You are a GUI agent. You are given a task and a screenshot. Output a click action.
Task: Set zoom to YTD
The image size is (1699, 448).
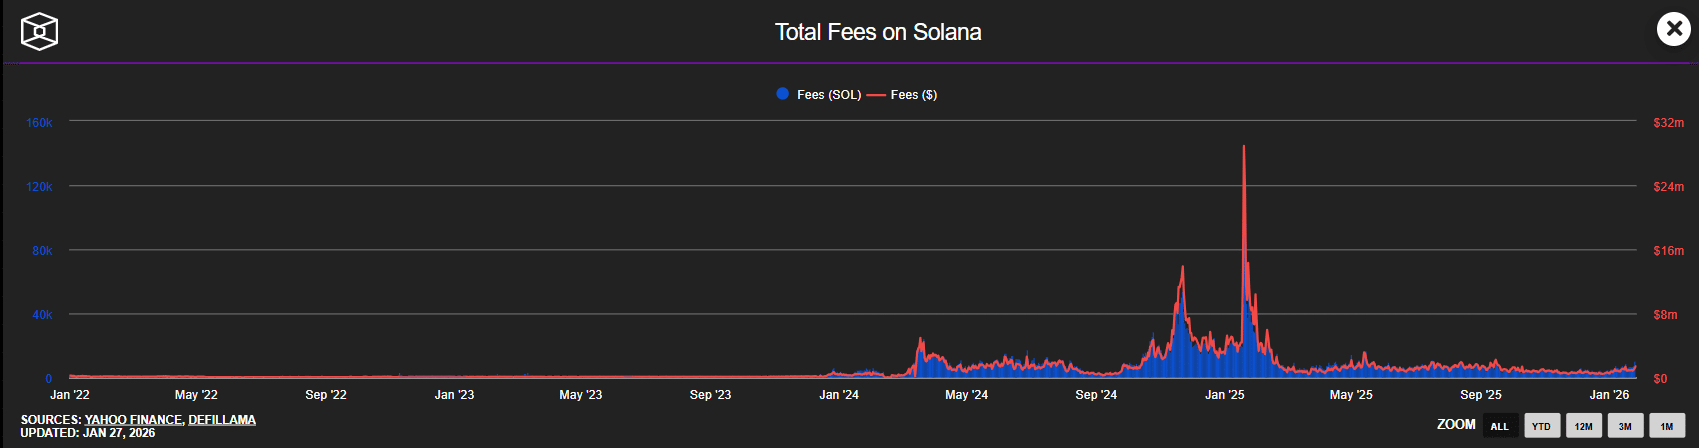(x=1541, y=426)
